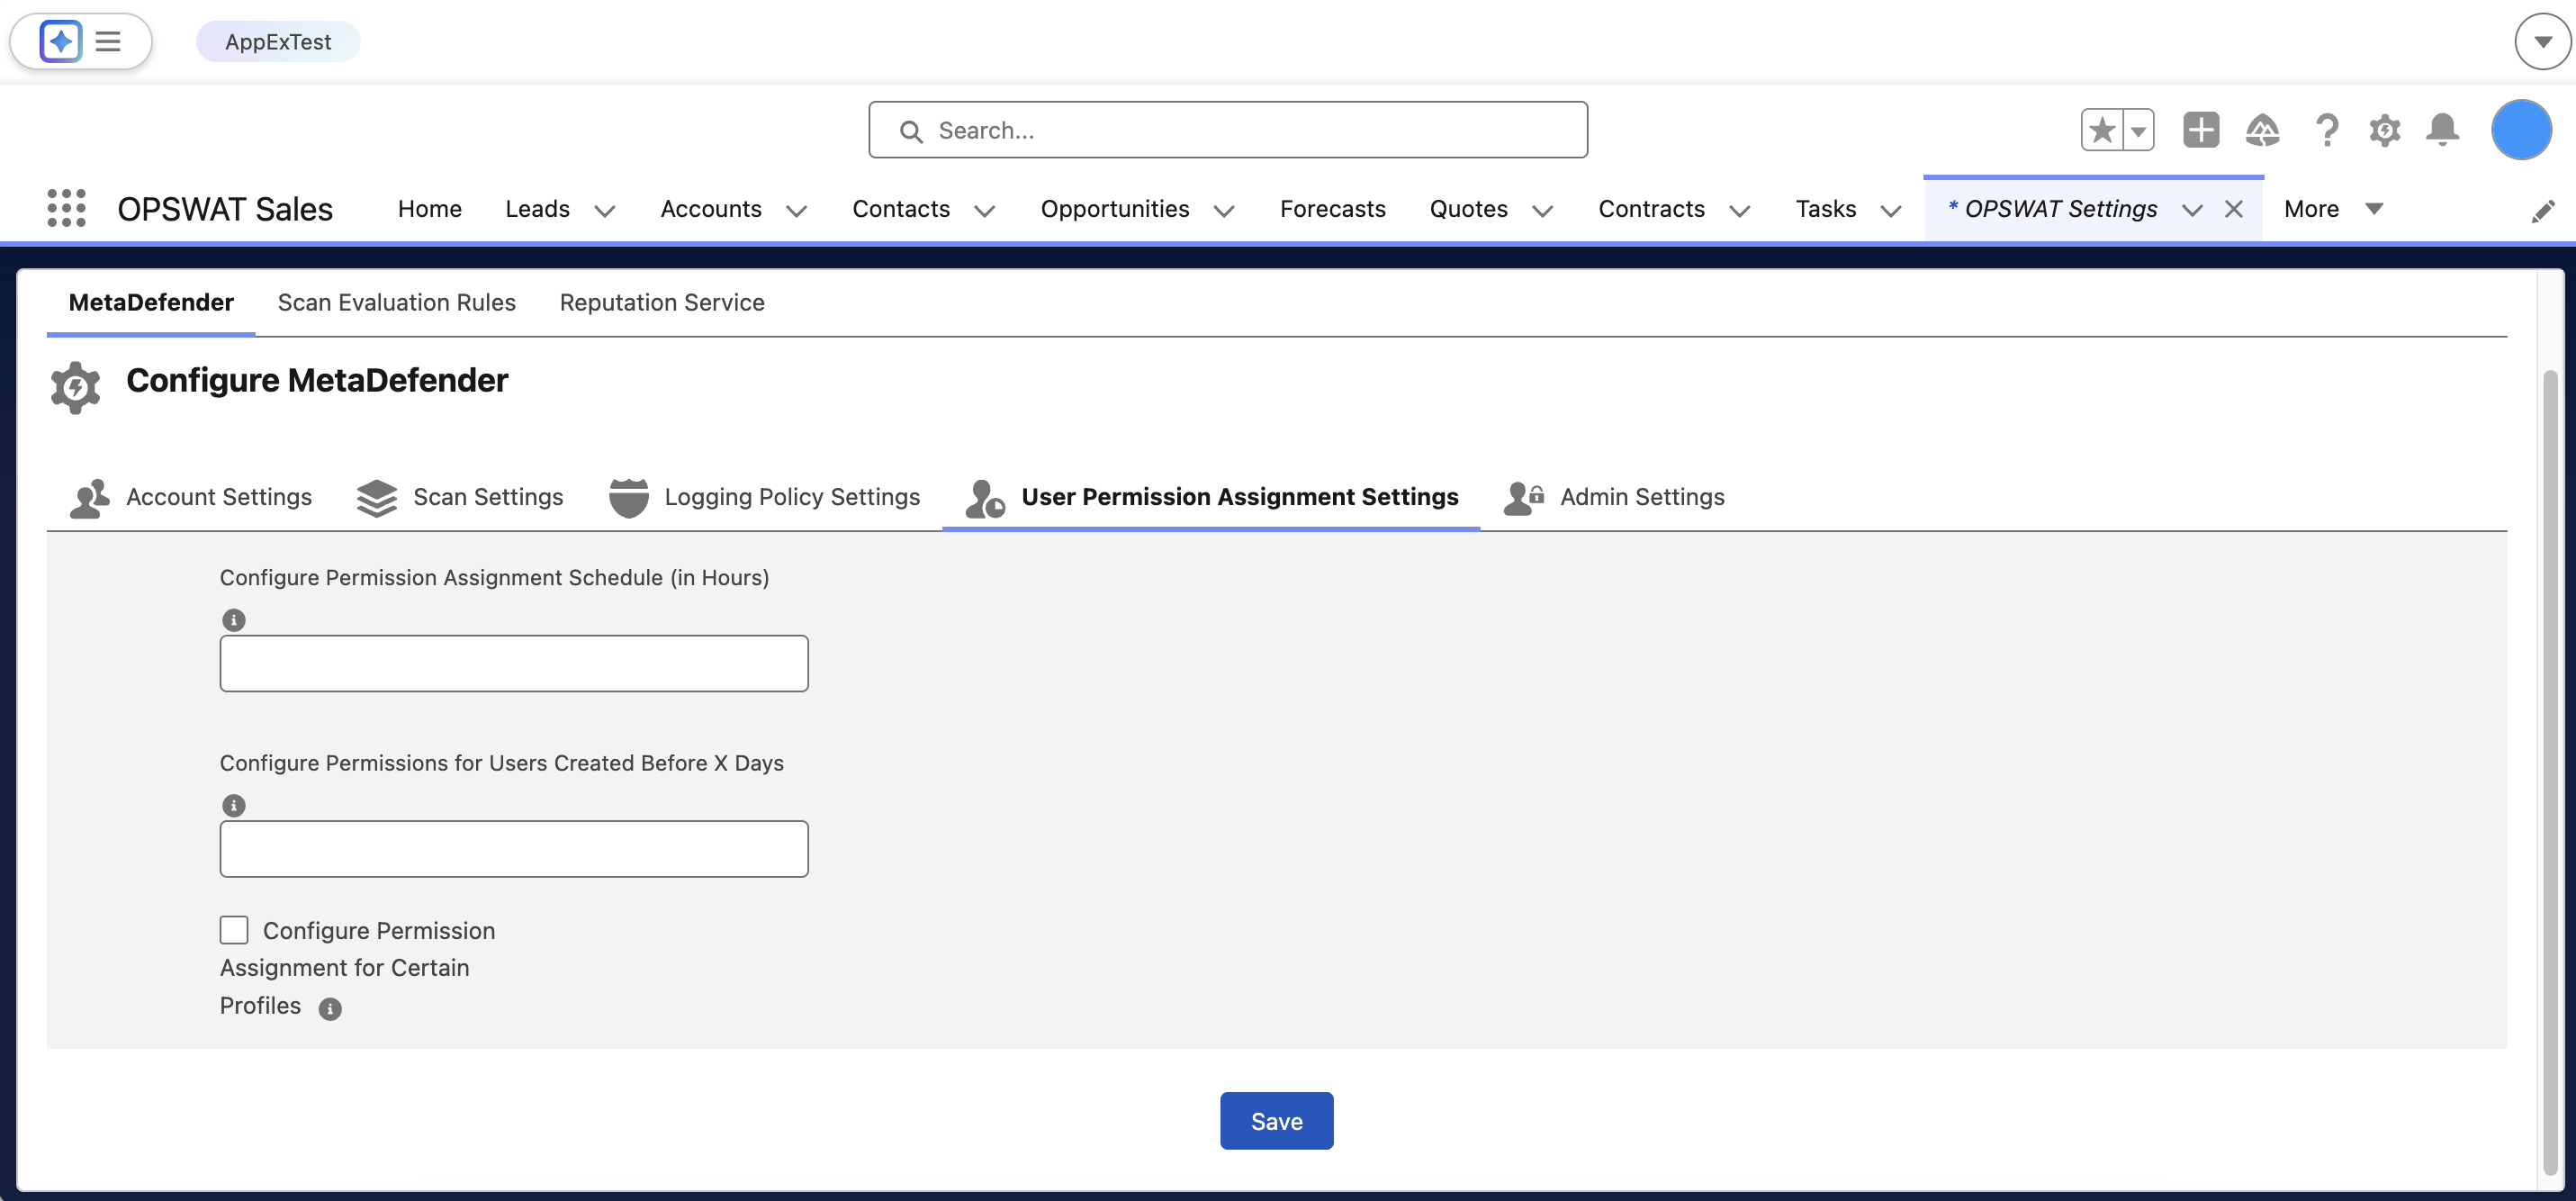This screenshot has height=1201, width=2576.
Task: Click the page vertical scrollbar
Action: click(2550, 770)
